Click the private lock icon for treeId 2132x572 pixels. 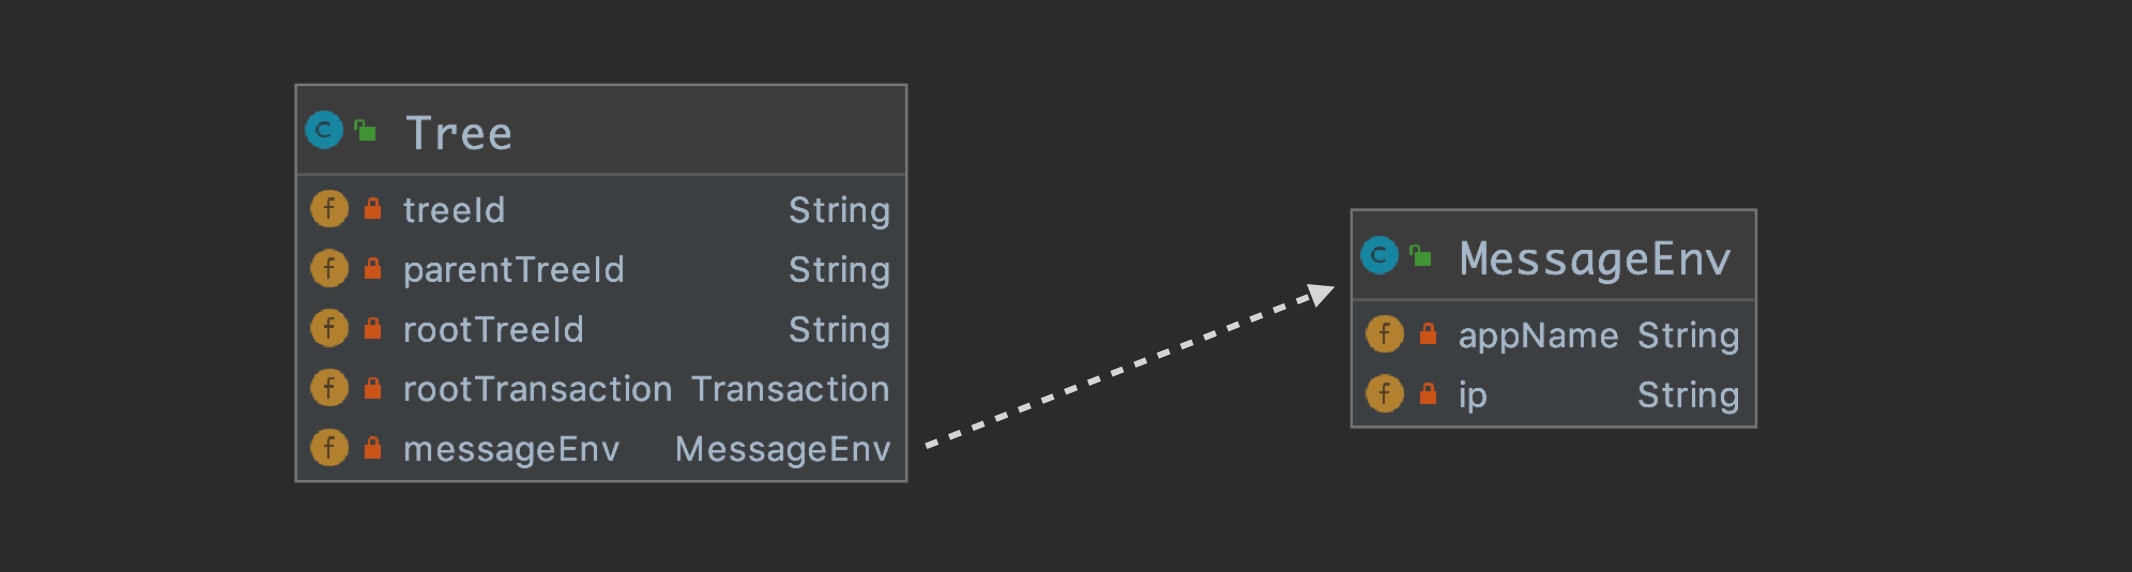372,209
